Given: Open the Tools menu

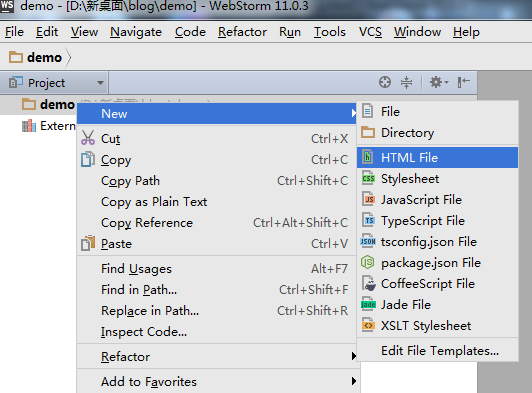Looking at the screenshot, I should [330, 32].
